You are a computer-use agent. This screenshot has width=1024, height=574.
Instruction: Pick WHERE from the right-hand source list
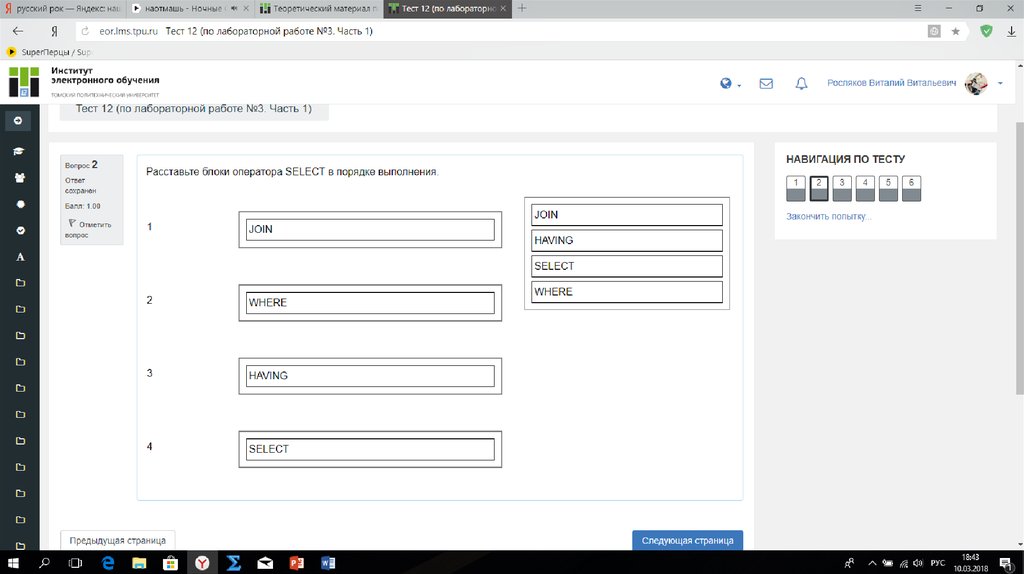click(627, 292)
